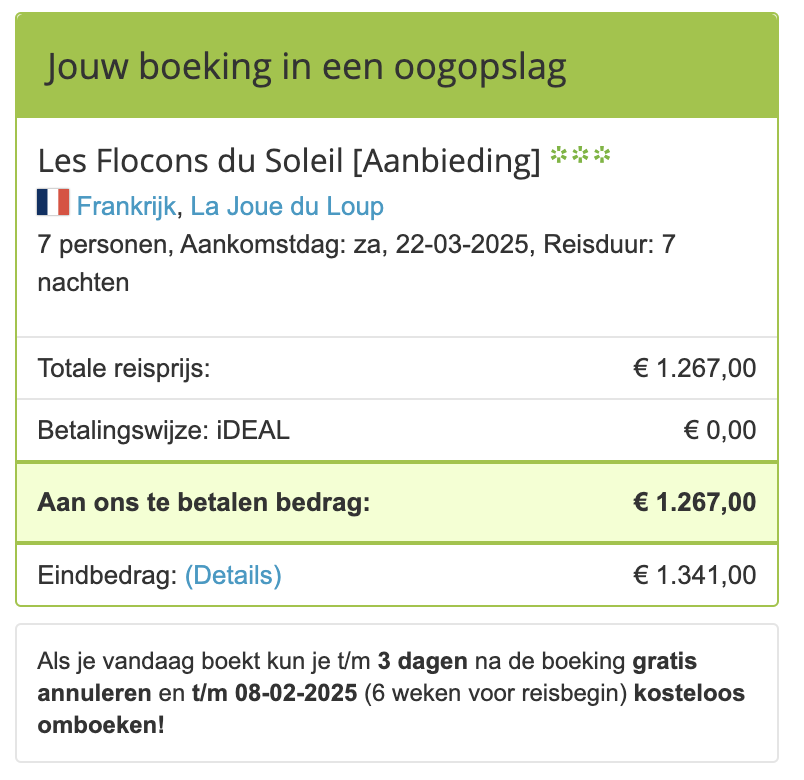
Task: Click the 'Jouw boeking in een oogopslag' header
Action: click(306, 68)
